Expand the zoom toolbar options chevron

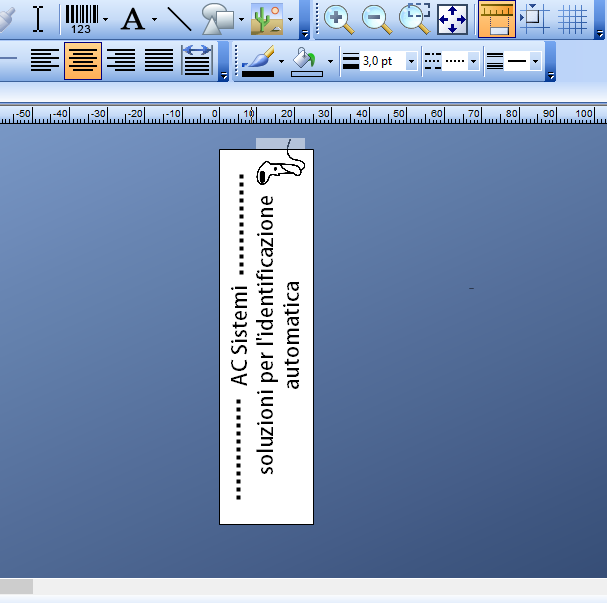[600, 34]
